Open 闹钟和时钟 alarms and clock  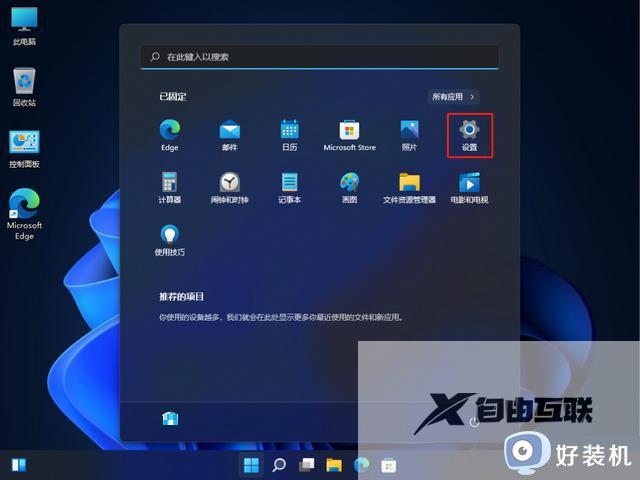tap(229, 188)
